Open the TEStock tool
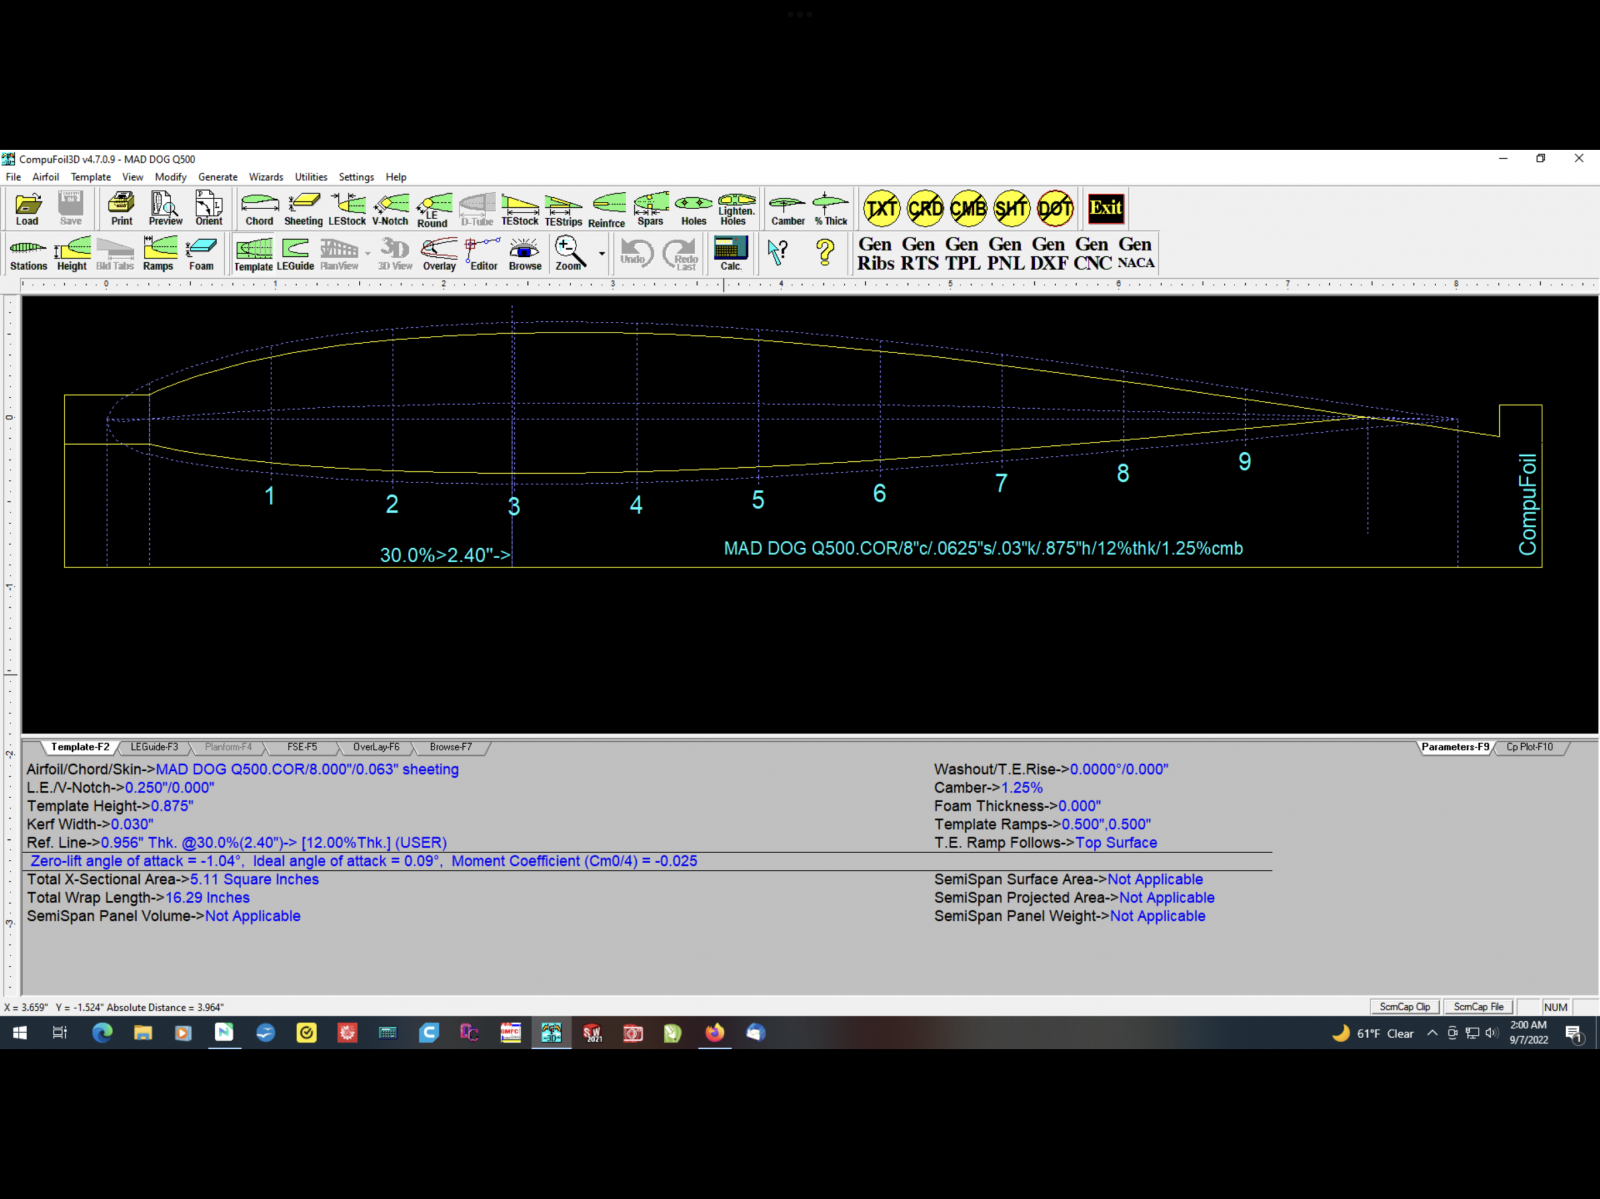This screenshot has width=1600, height=1199. (520, 209)
